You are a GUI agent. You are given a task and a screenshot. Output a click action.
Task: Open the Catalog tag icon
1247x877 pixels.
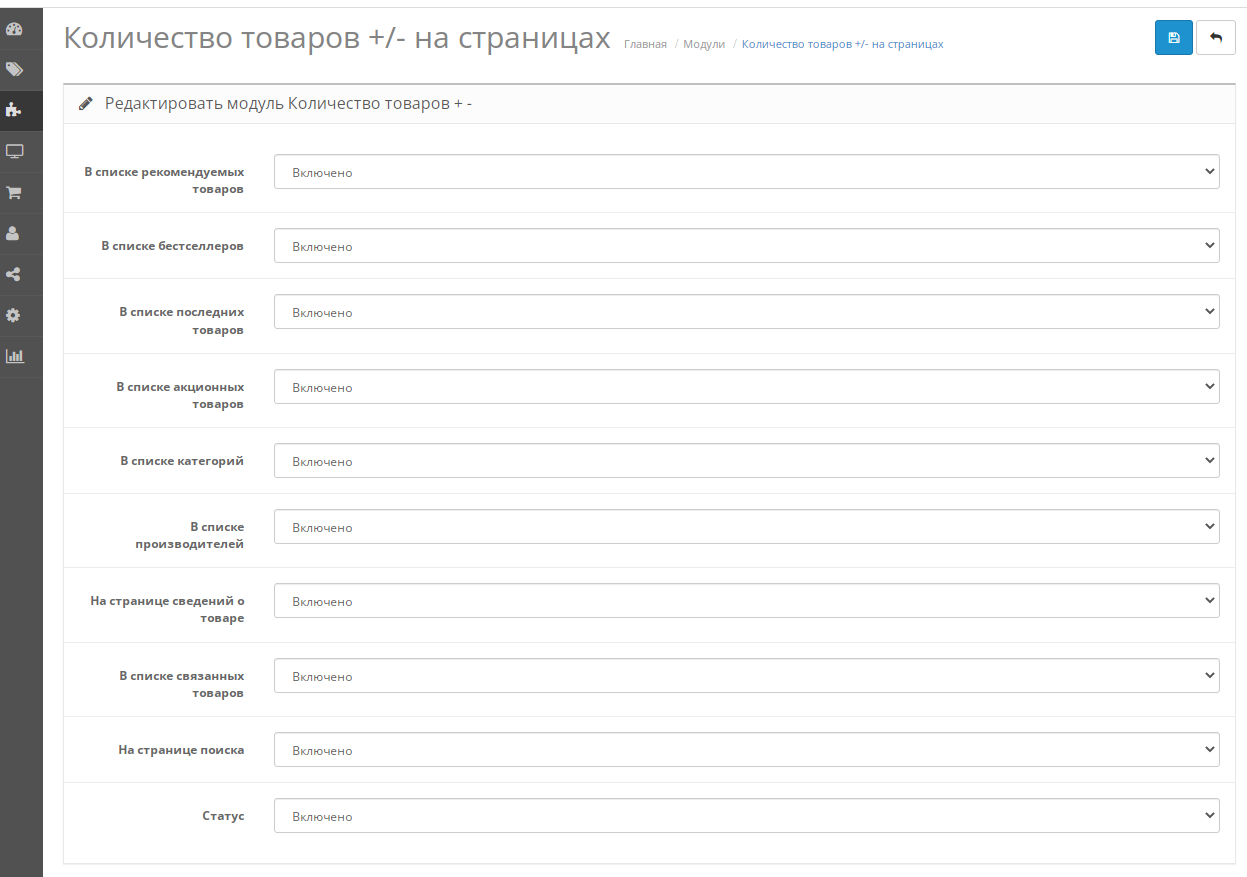[x=14, y=70]
